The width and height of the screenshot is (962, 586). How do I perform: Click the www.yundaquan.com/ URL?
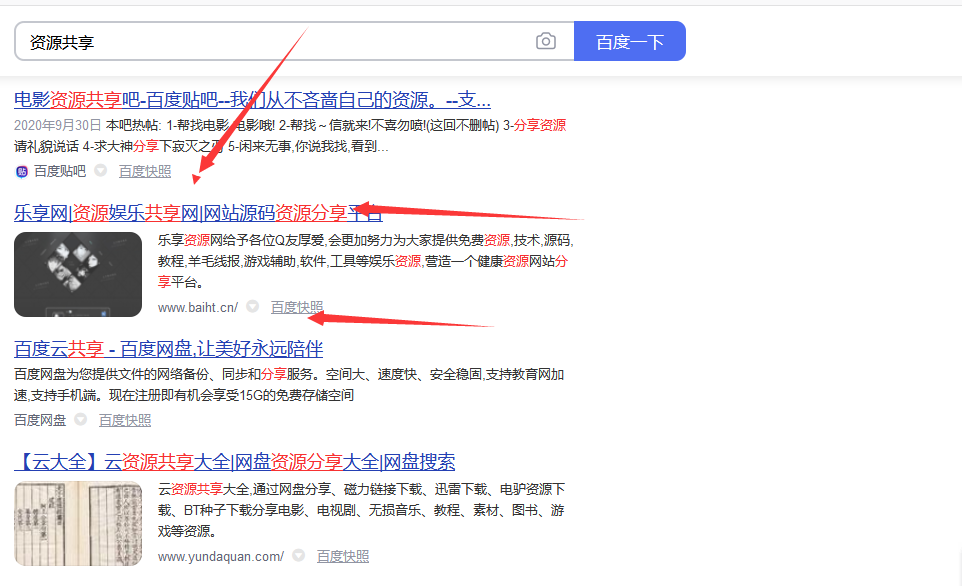pyautogui.click(x=221, y=557)
